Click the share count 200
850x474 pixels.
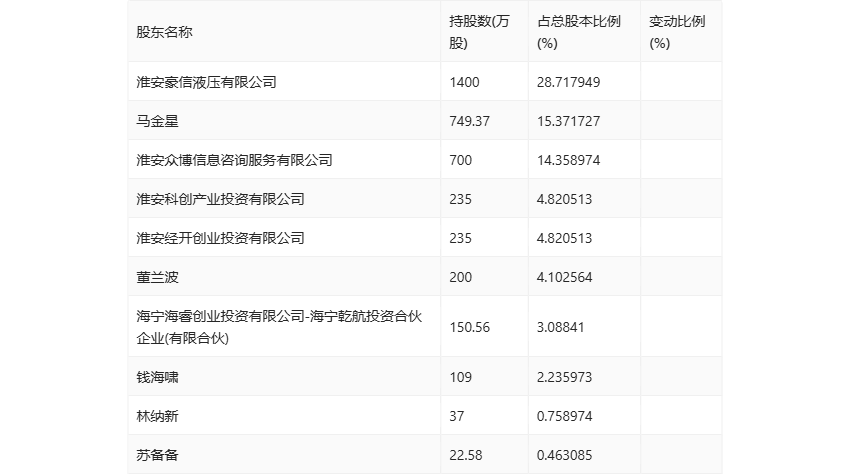460,277
